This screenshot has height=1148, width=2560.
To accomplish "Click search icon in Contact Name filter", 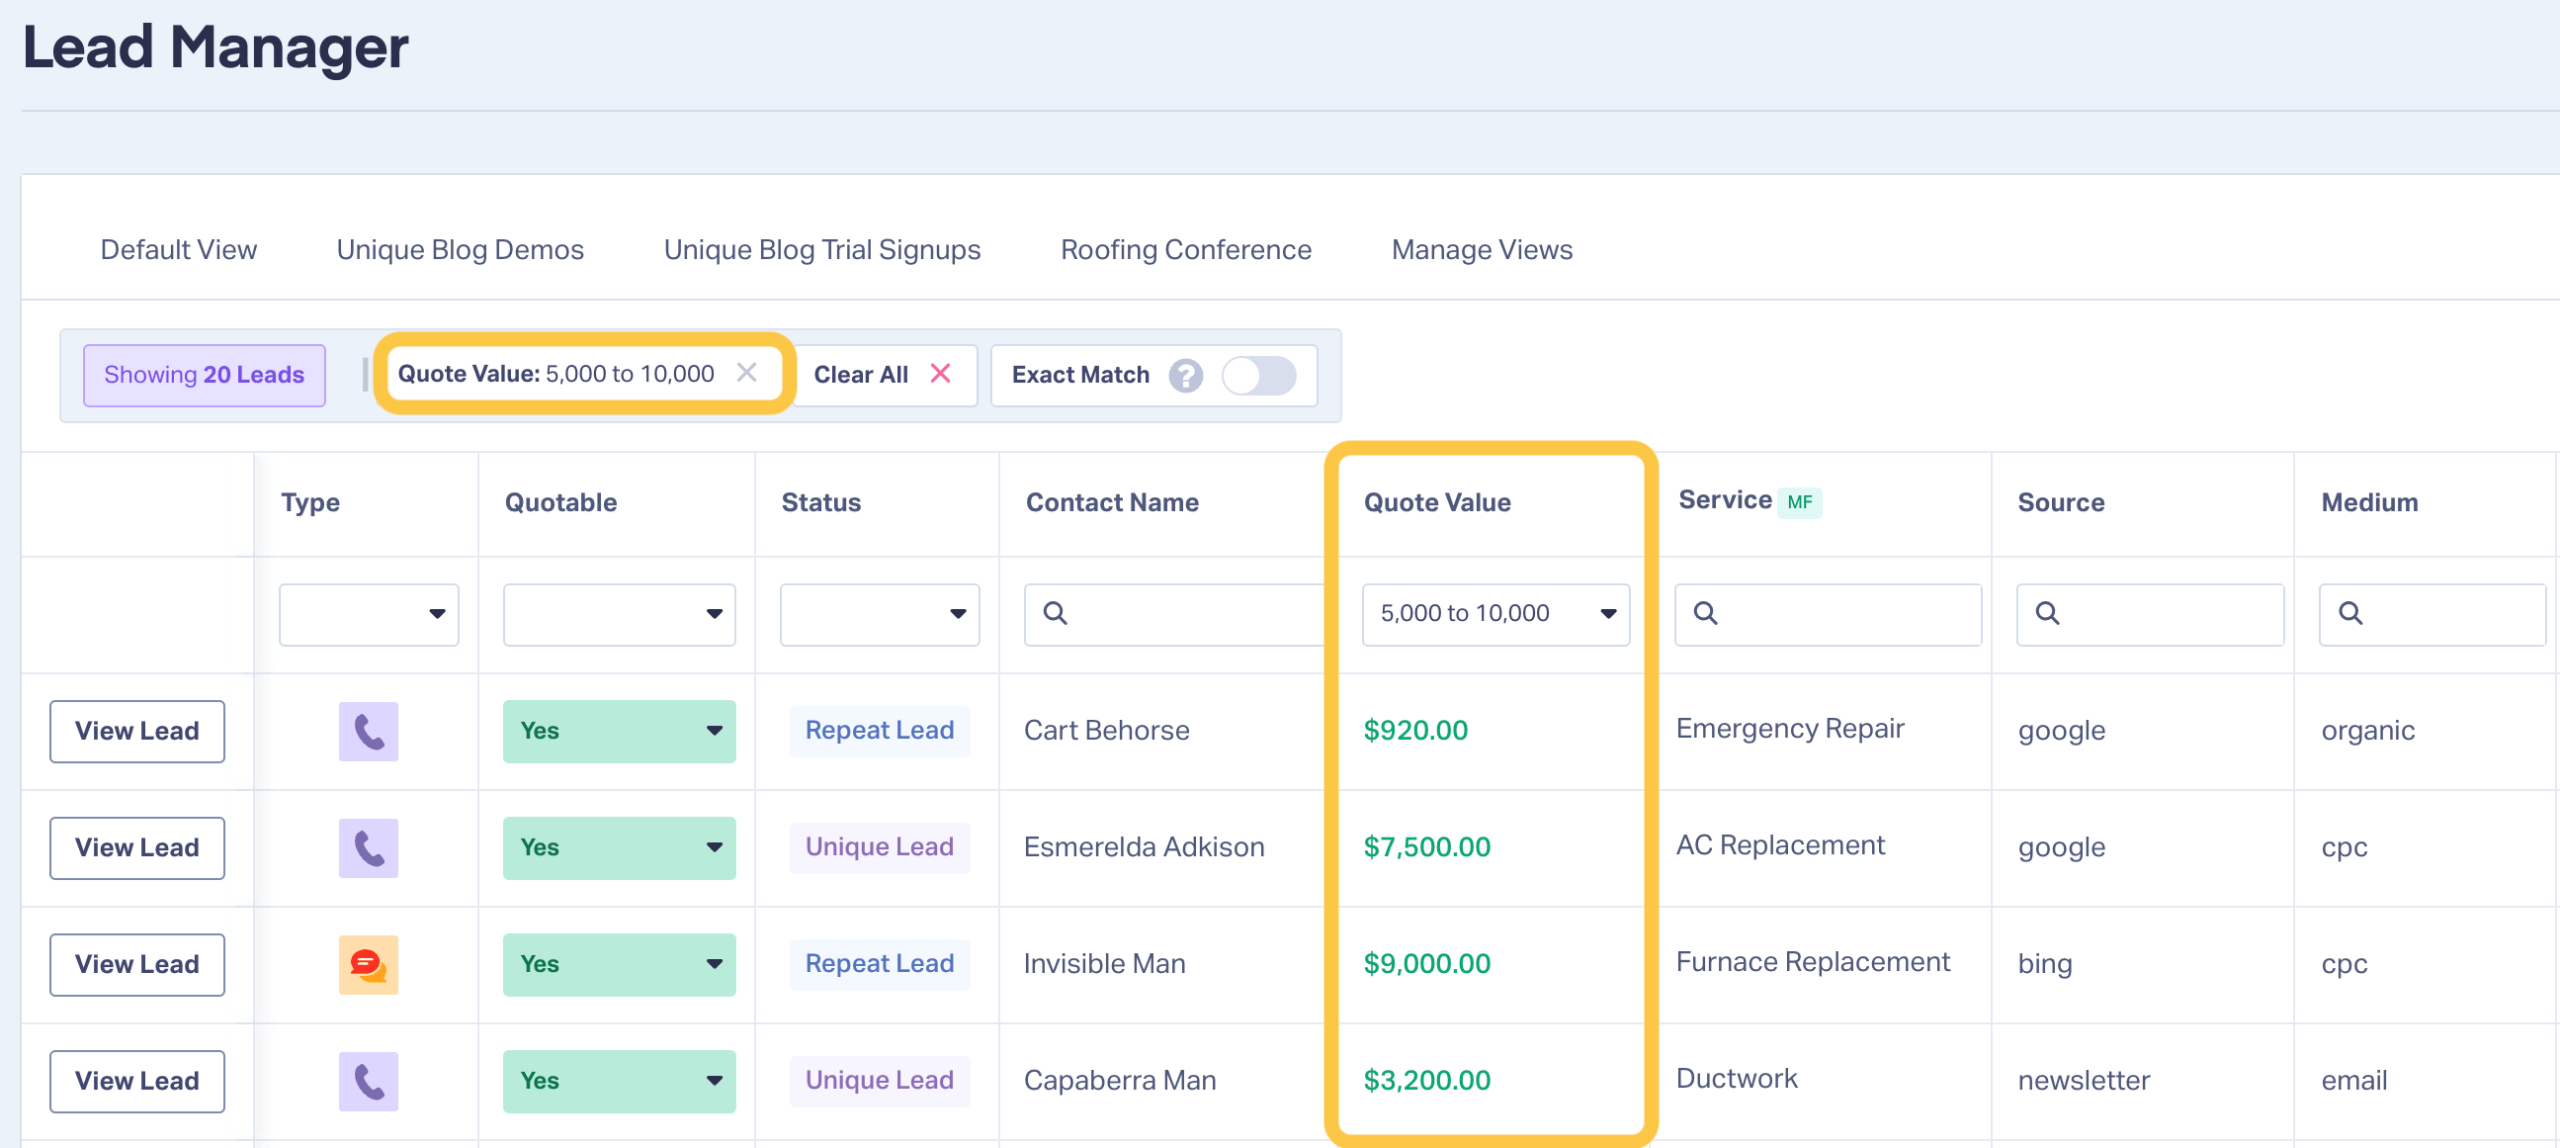I will tap(1055, 613).
